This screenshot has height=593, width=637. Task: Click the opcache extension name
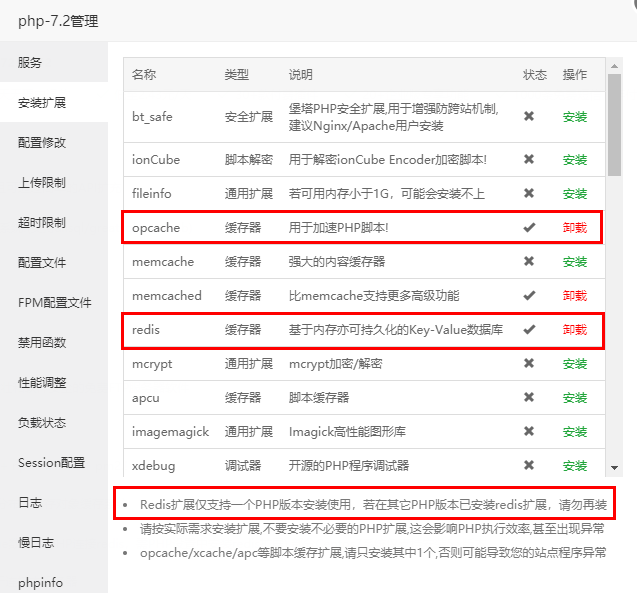[156, 228]
